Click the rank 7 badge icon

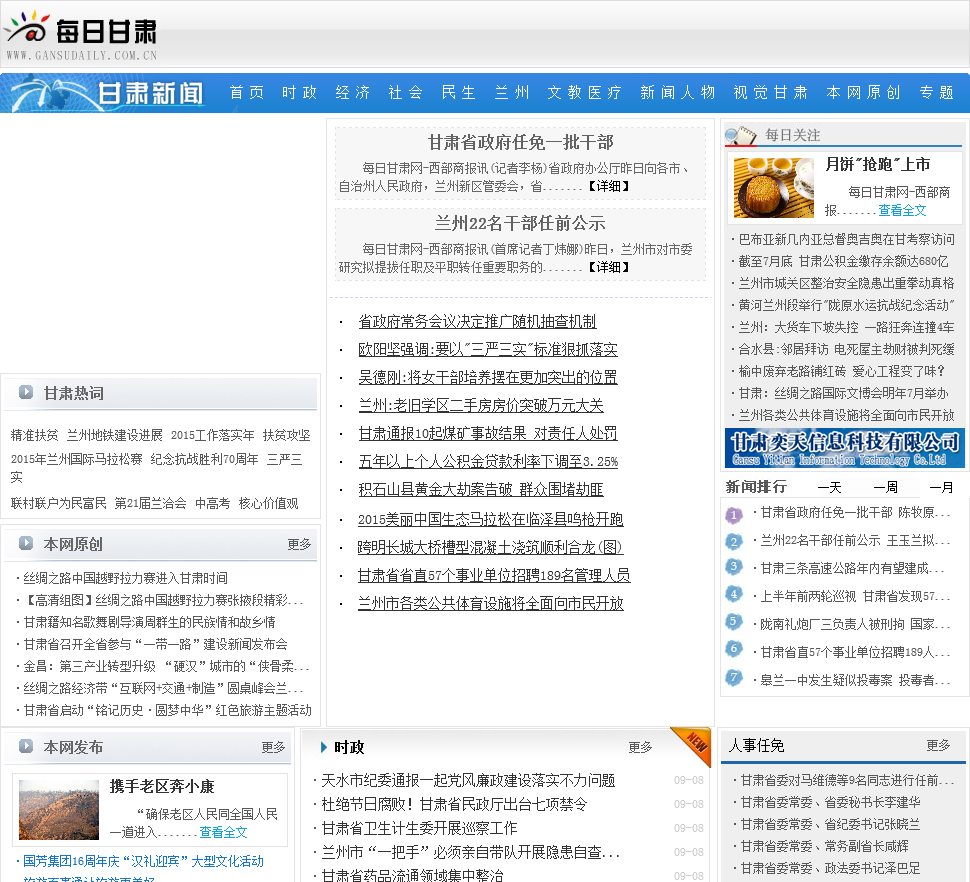point(734,677)
